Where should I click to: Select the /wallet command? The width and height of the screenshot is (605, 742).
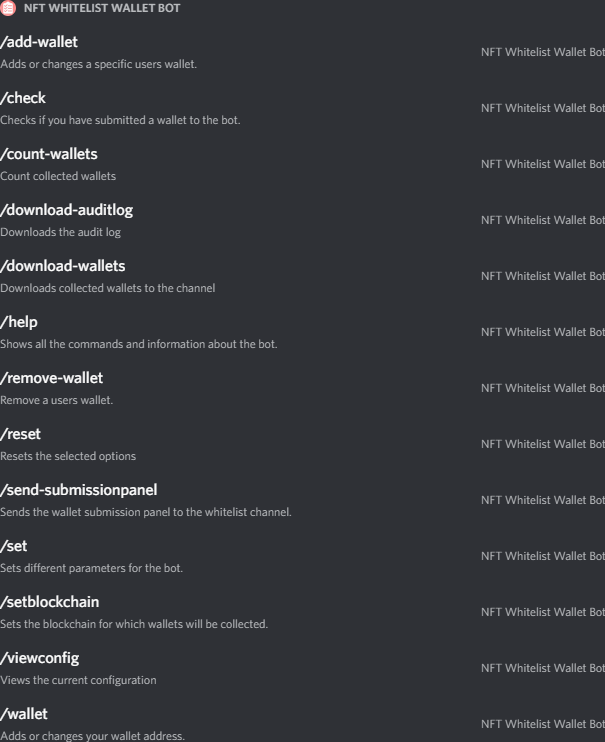click(24, 714)
